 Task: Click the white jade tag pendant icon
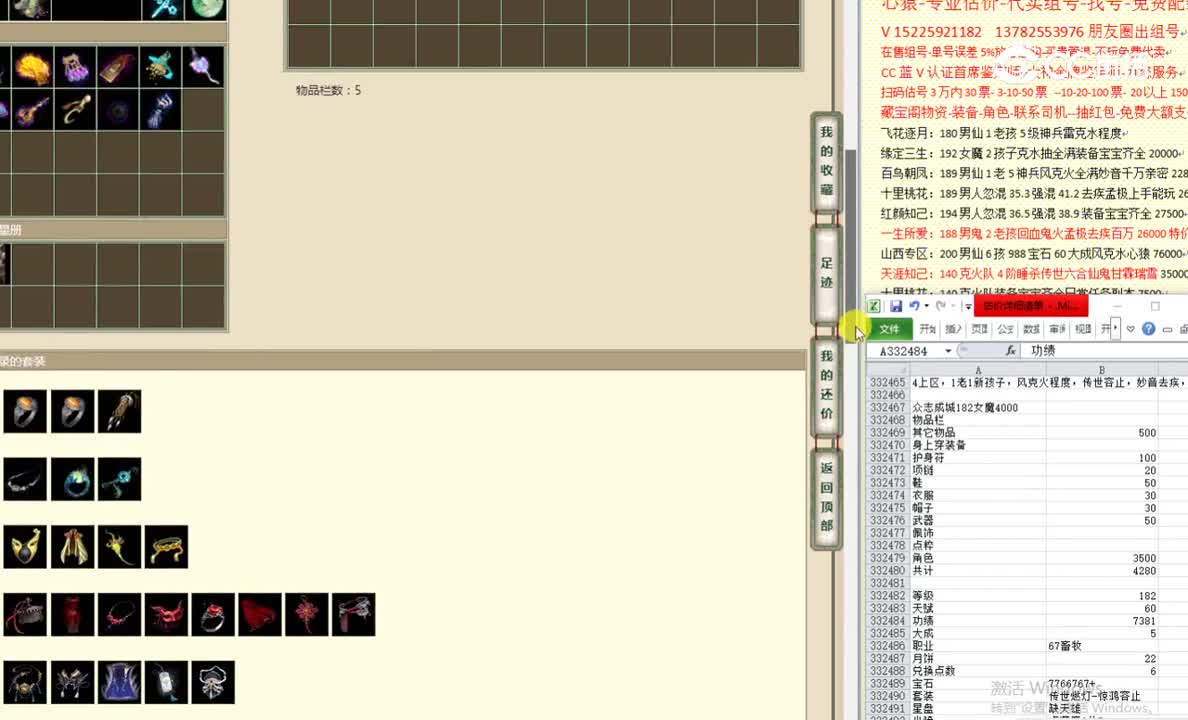pos(167,682)
